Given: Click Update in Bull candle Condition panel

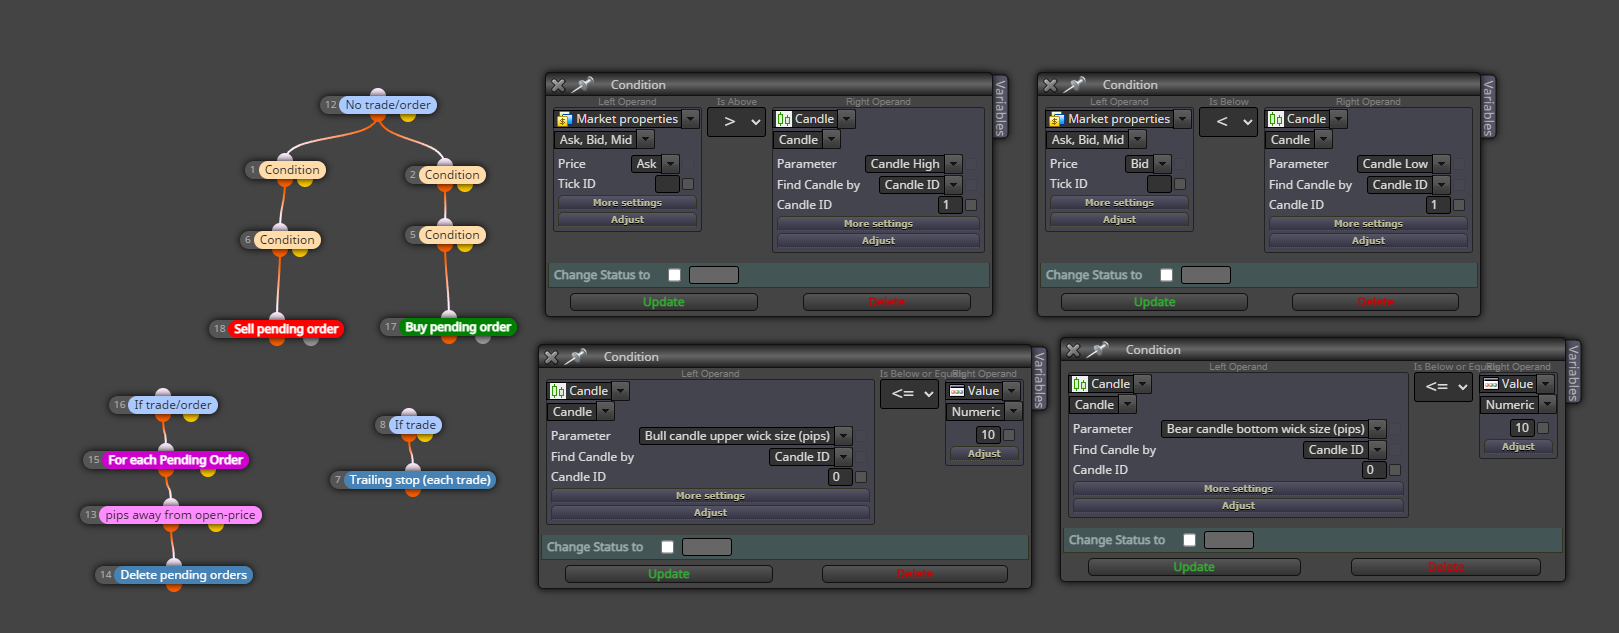Looking at the screenshot, I should tap(669, 574).
